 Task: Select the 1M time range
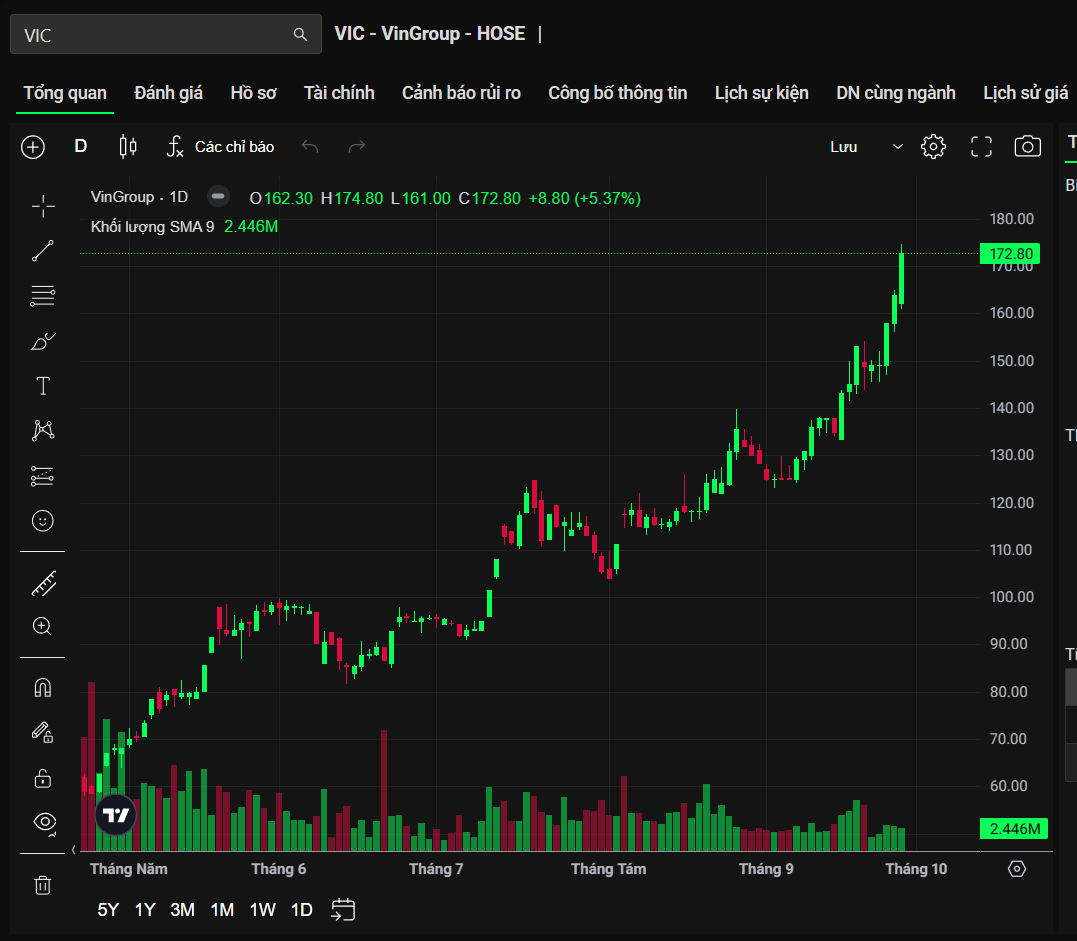click(x=222, y=910)
